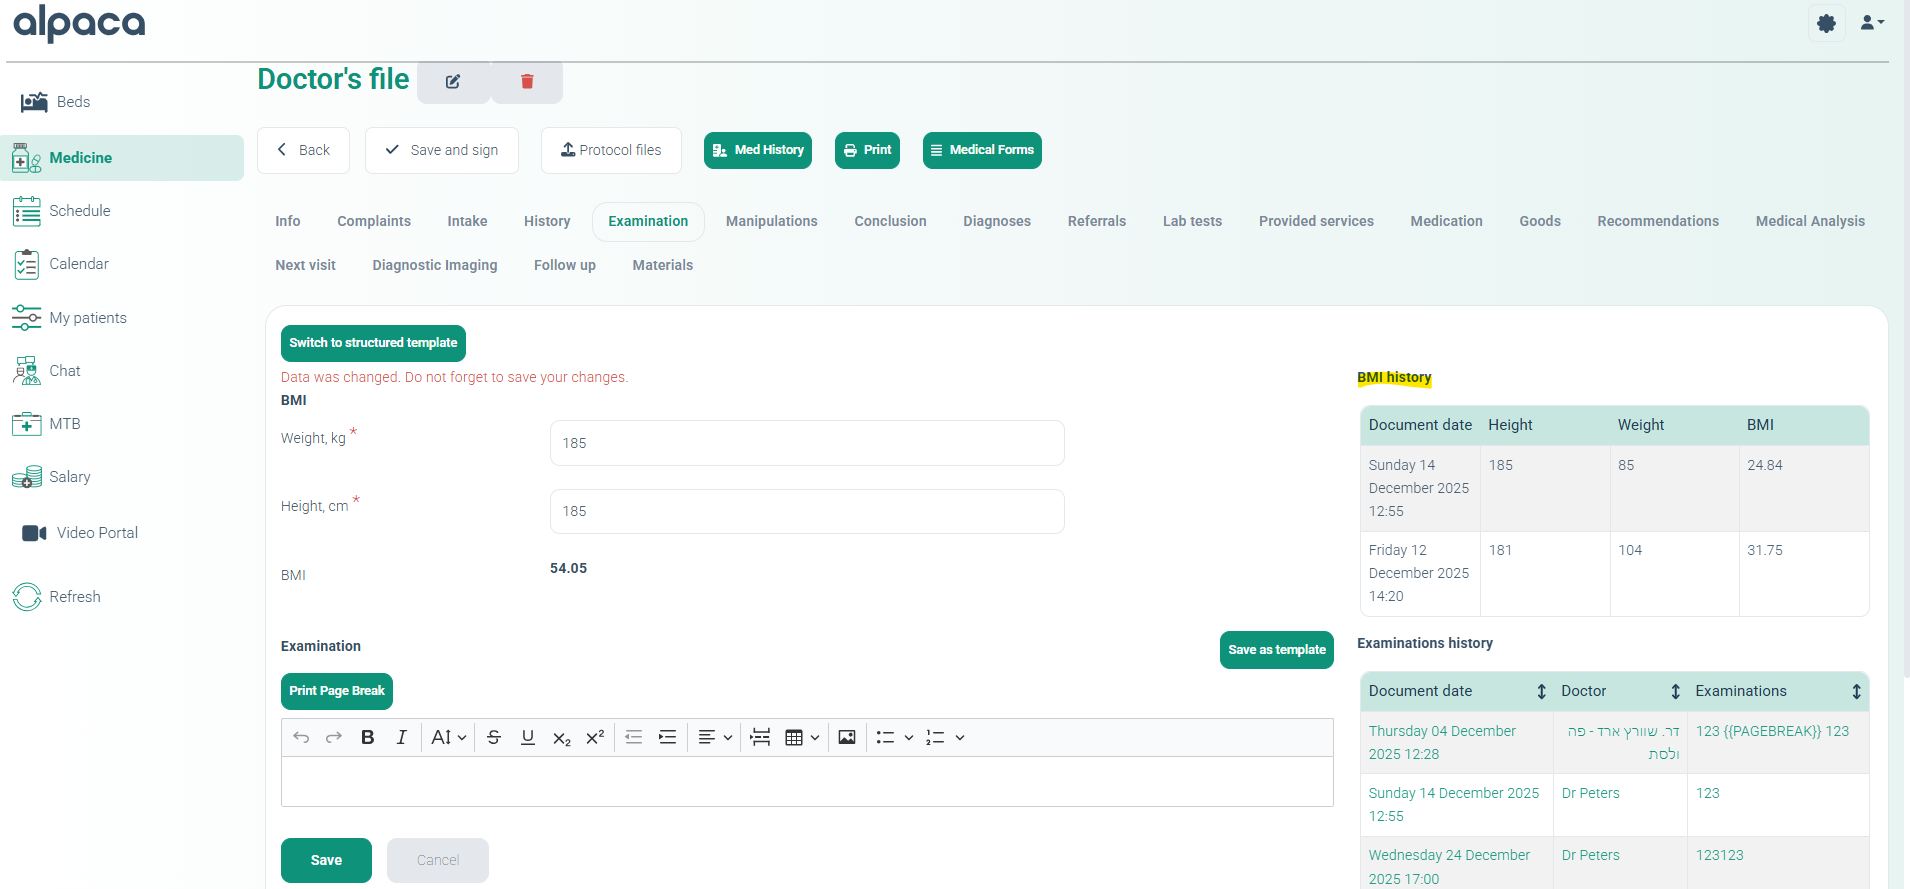Toggle bold formatting in the editor
The width and height of the screenshot is (1910, 889).
click(367, 737)
